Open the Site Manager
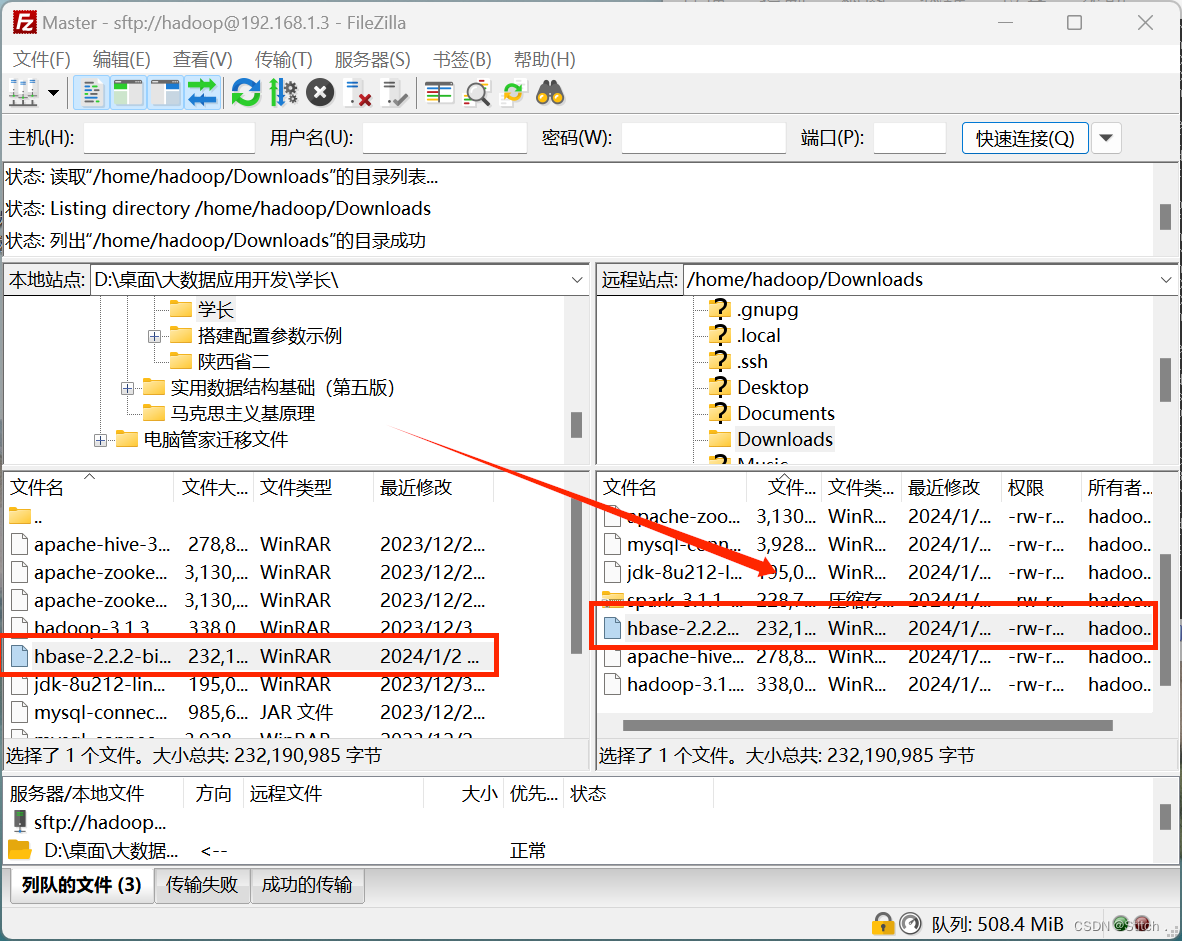Viewport: 1182px width, 941px height. tap(22, 92)
